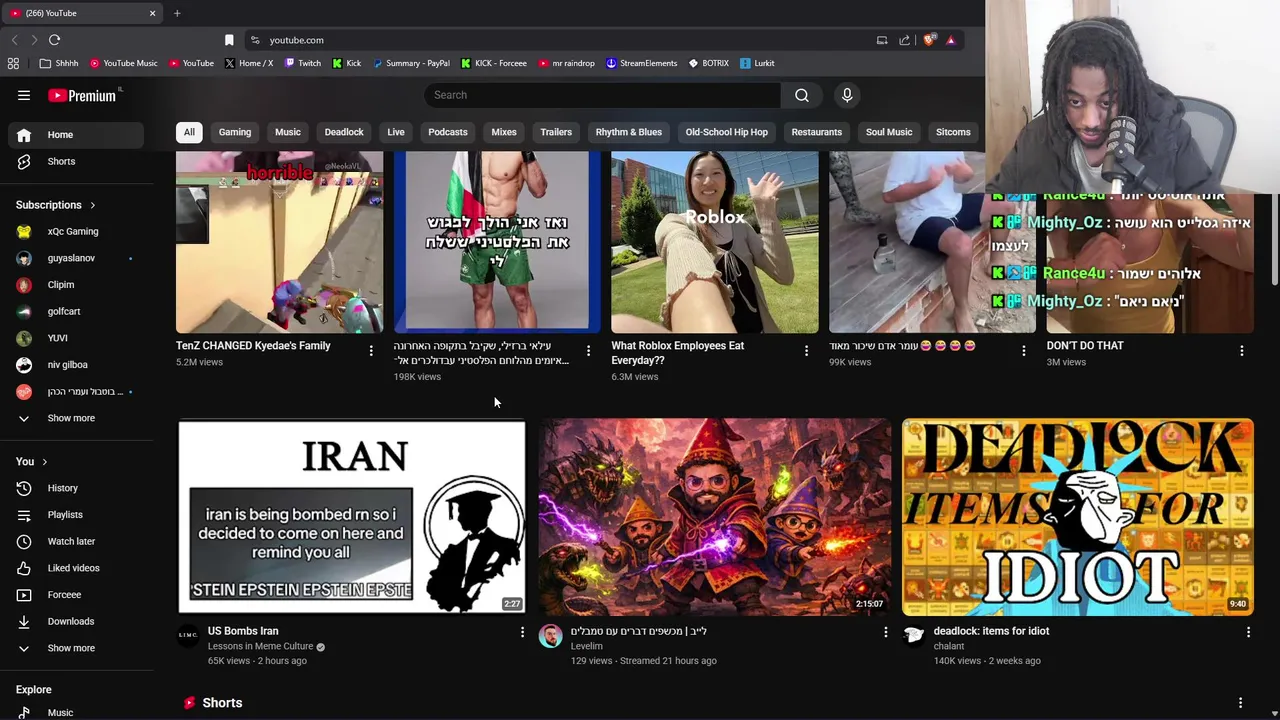Open options for DON'T DO THAT short

[x=1241, y=351]
